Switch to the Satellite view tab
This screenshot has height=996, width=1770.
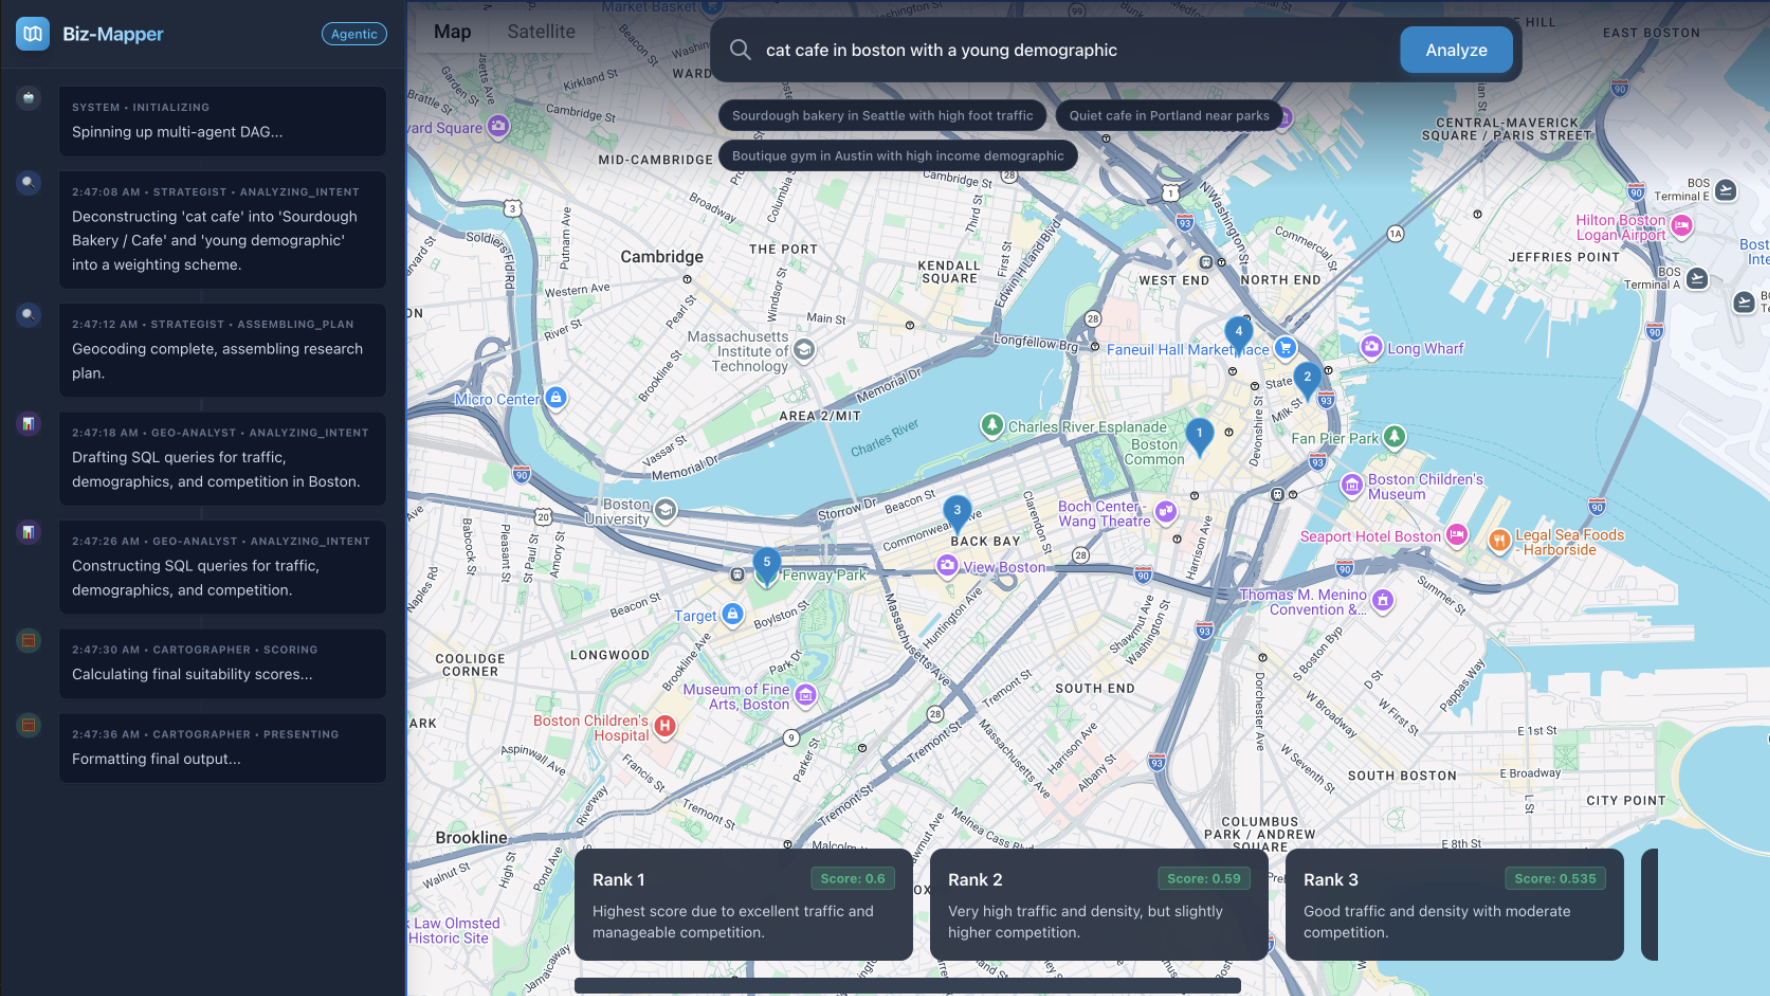pyautogui.click(x=541, y=31)
